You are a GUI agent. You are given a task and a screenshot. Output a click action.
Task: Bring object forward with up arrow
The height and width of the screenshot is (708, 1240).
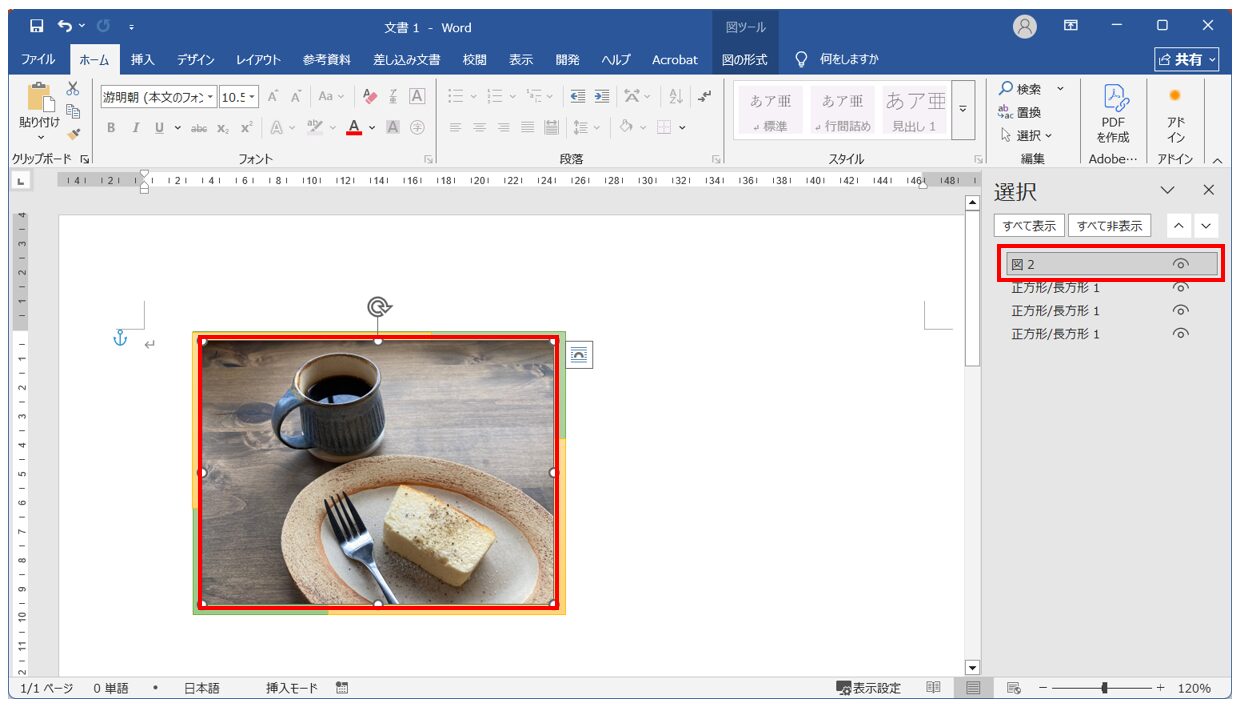pyautogui.click(x=1180, y=226)
